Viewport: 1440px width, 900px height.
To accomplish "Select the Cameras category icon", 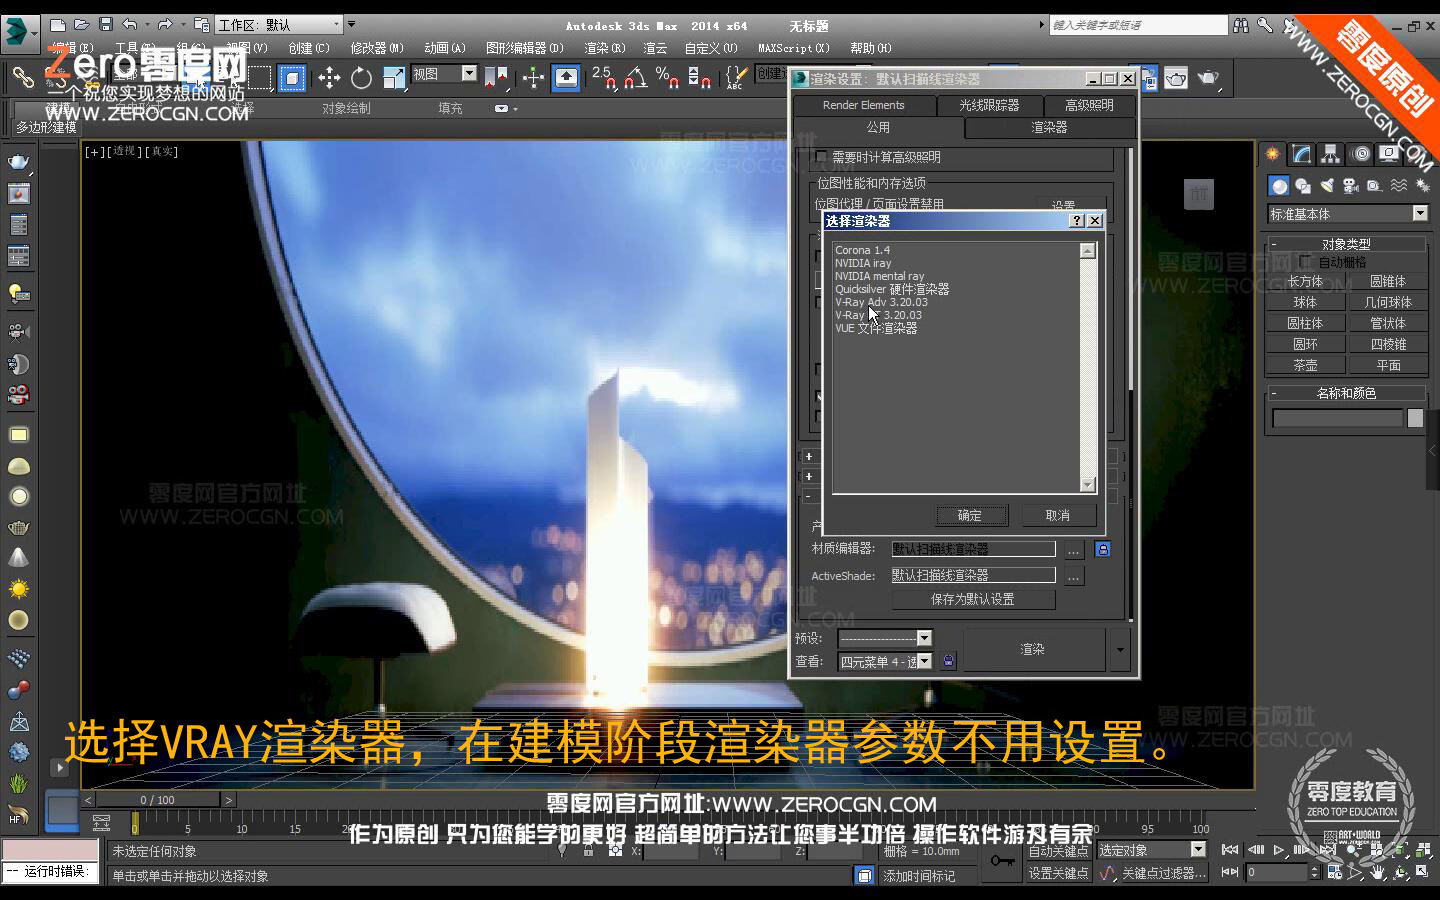I will pos(1351,186).
